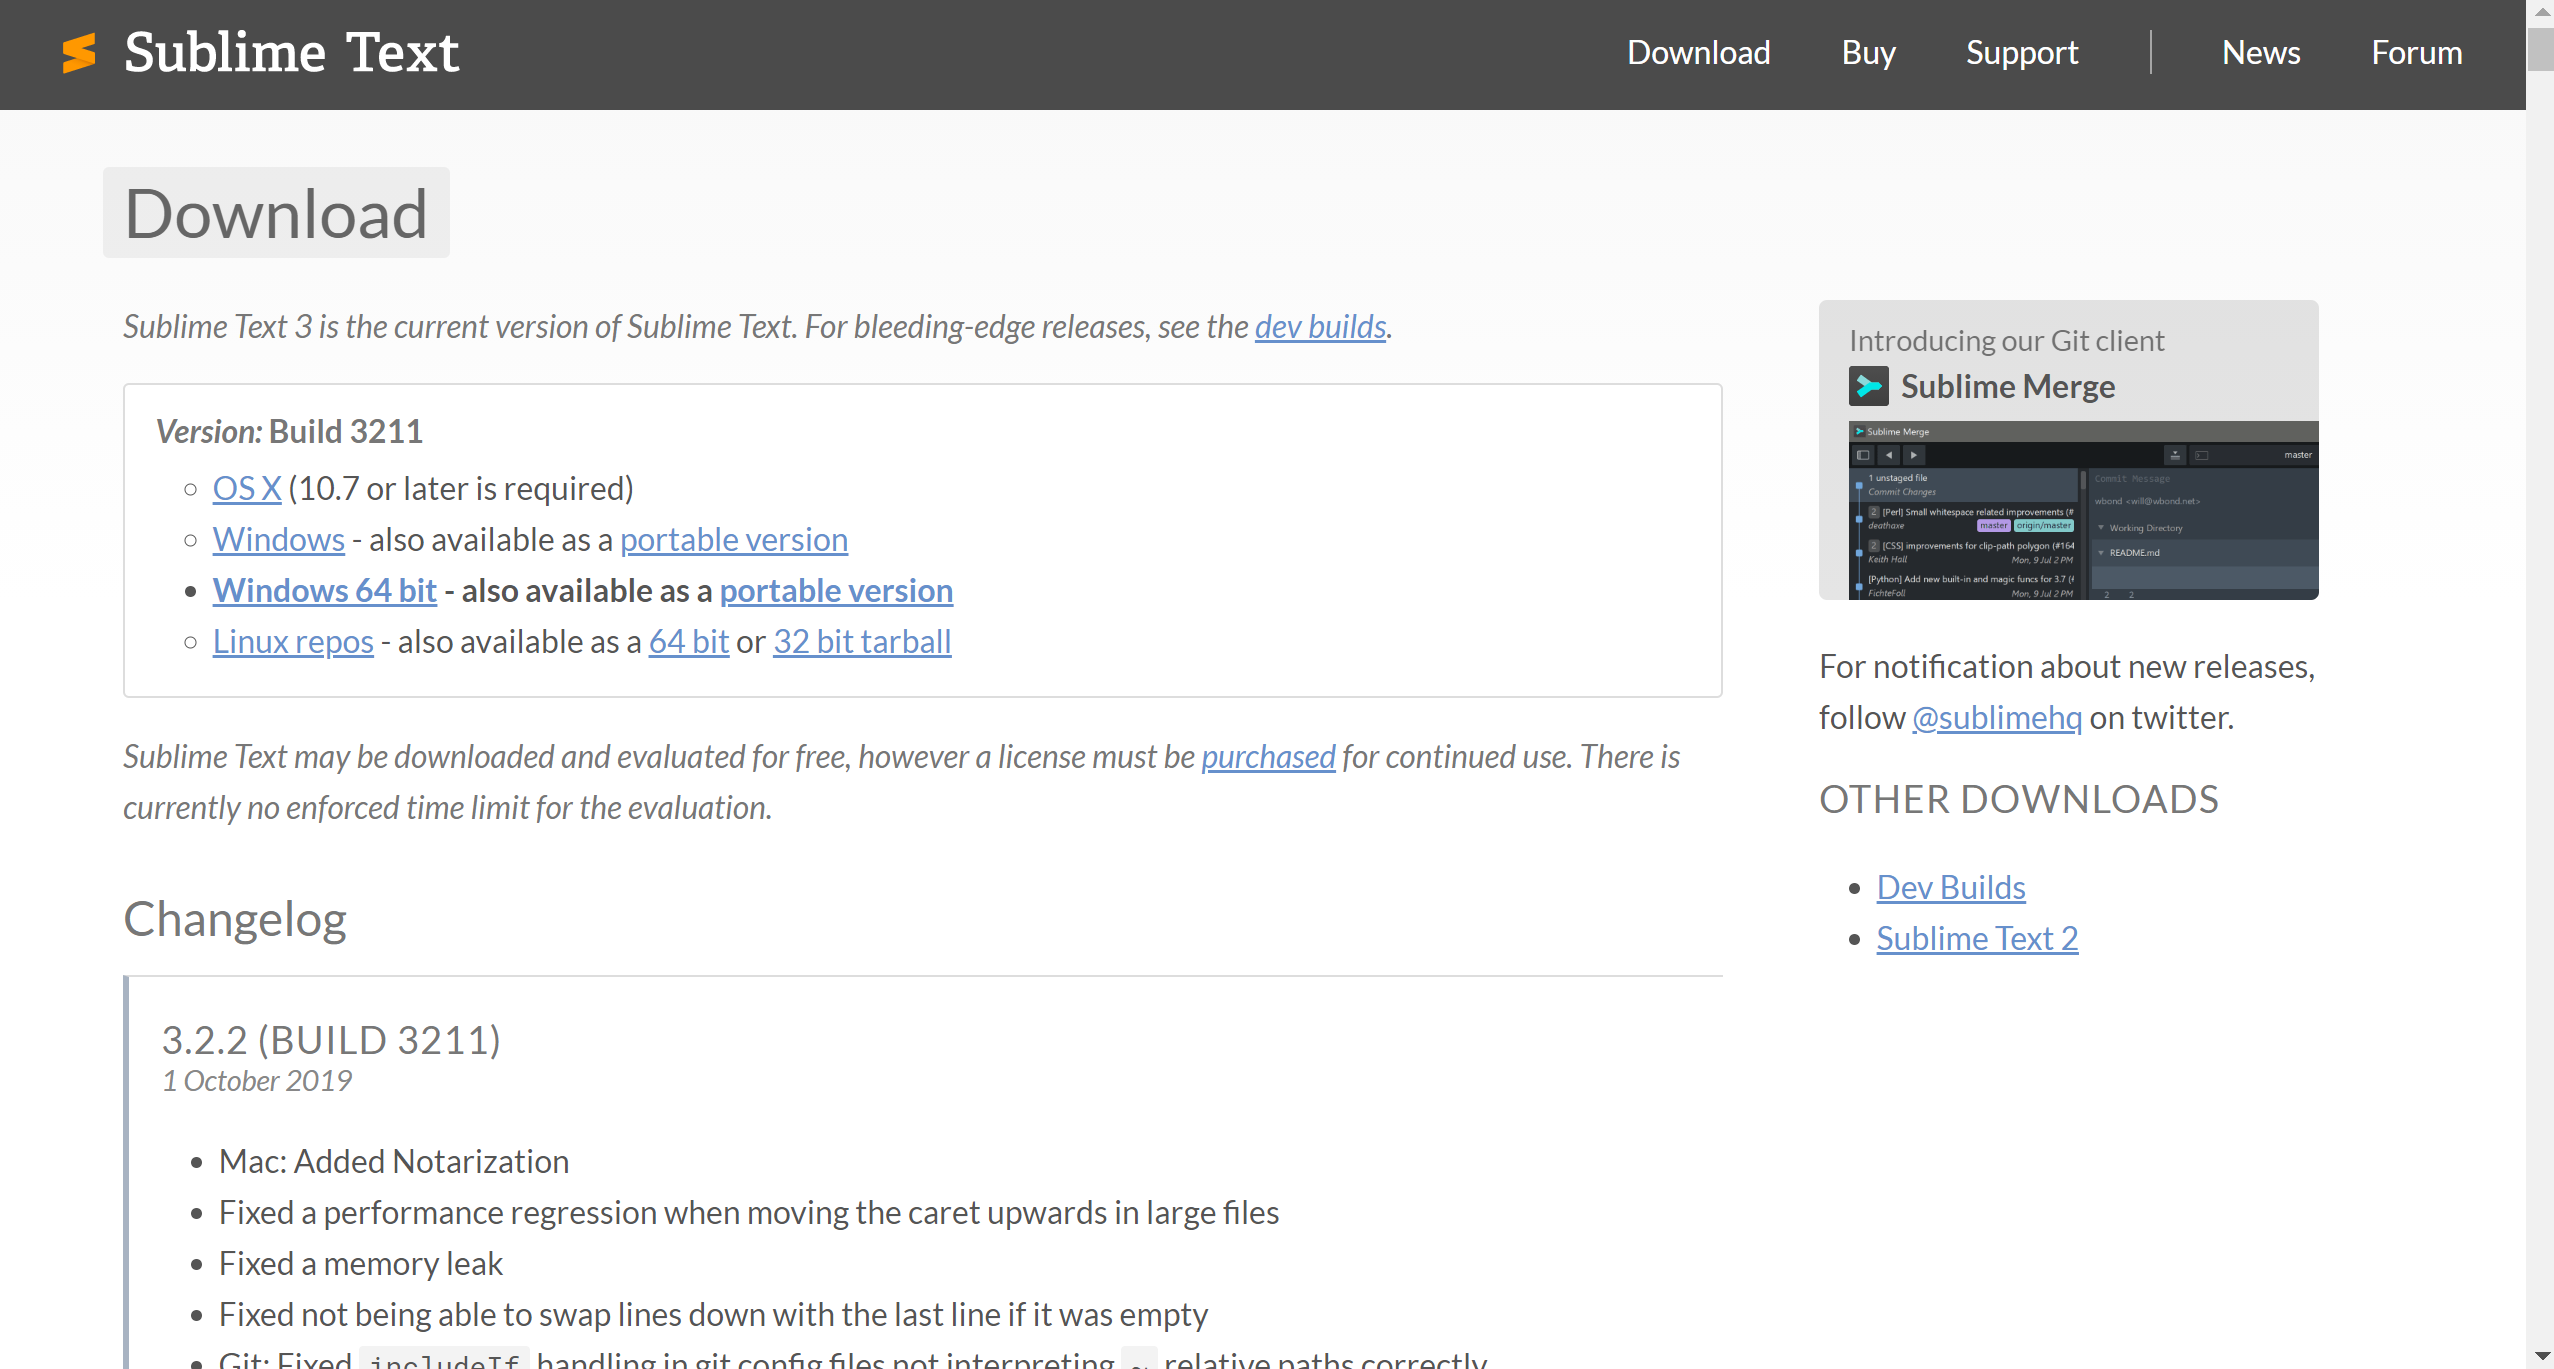
Task: Open the Buy page
Action: (1866, 52)
